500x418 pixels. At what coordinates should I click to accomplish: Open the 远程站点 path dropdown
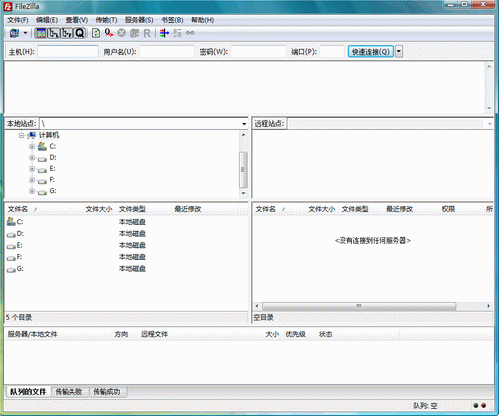489,124
